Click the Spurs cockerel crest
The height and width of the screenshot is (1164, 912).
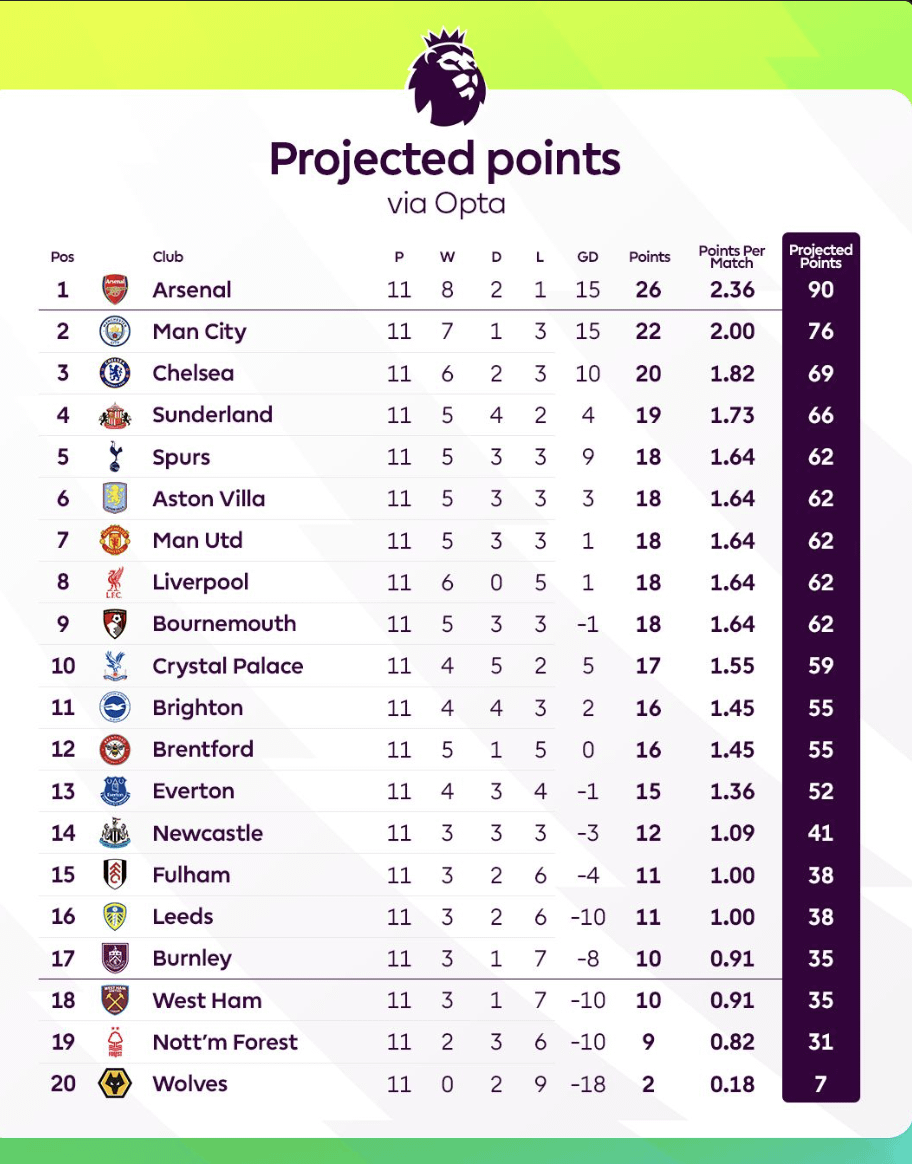click(116, 457)
